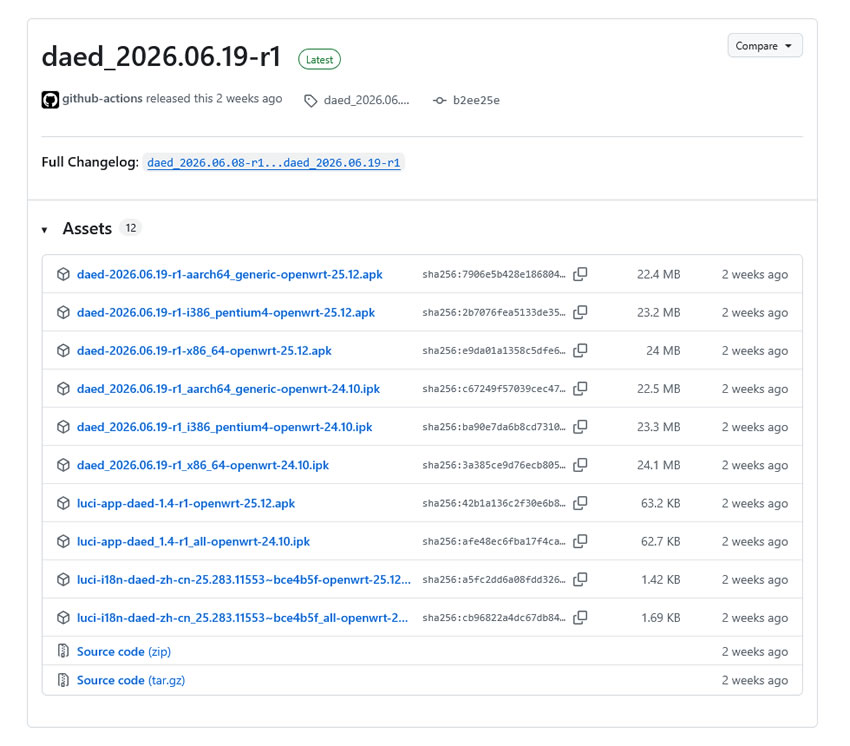Copy sha256:2b7076fea5133de35 hash

click(580, 312)
